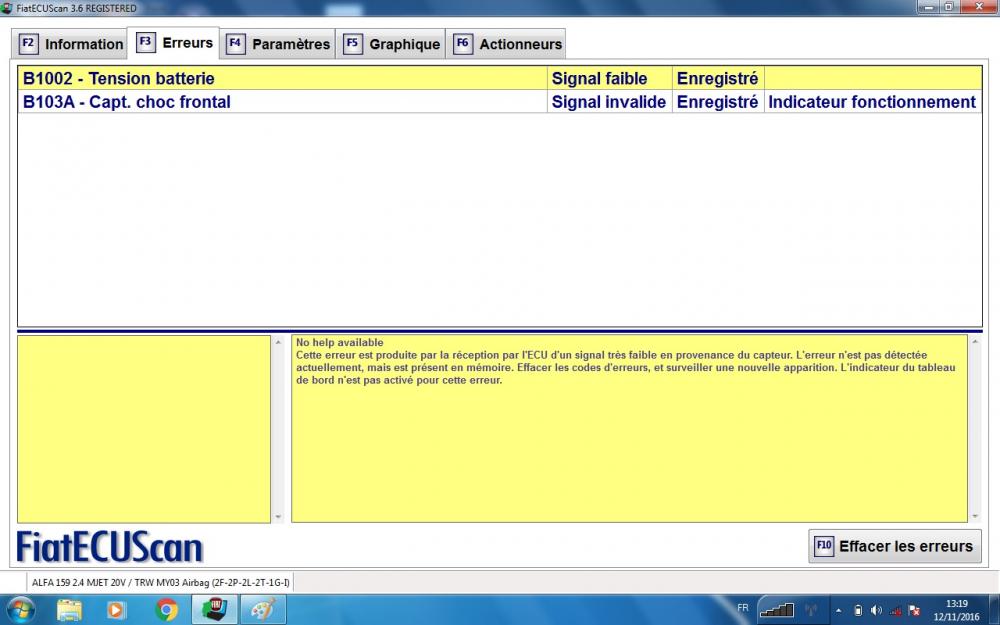
Task: Click the help panel scroll-up arrow
Action: point(974,342)
